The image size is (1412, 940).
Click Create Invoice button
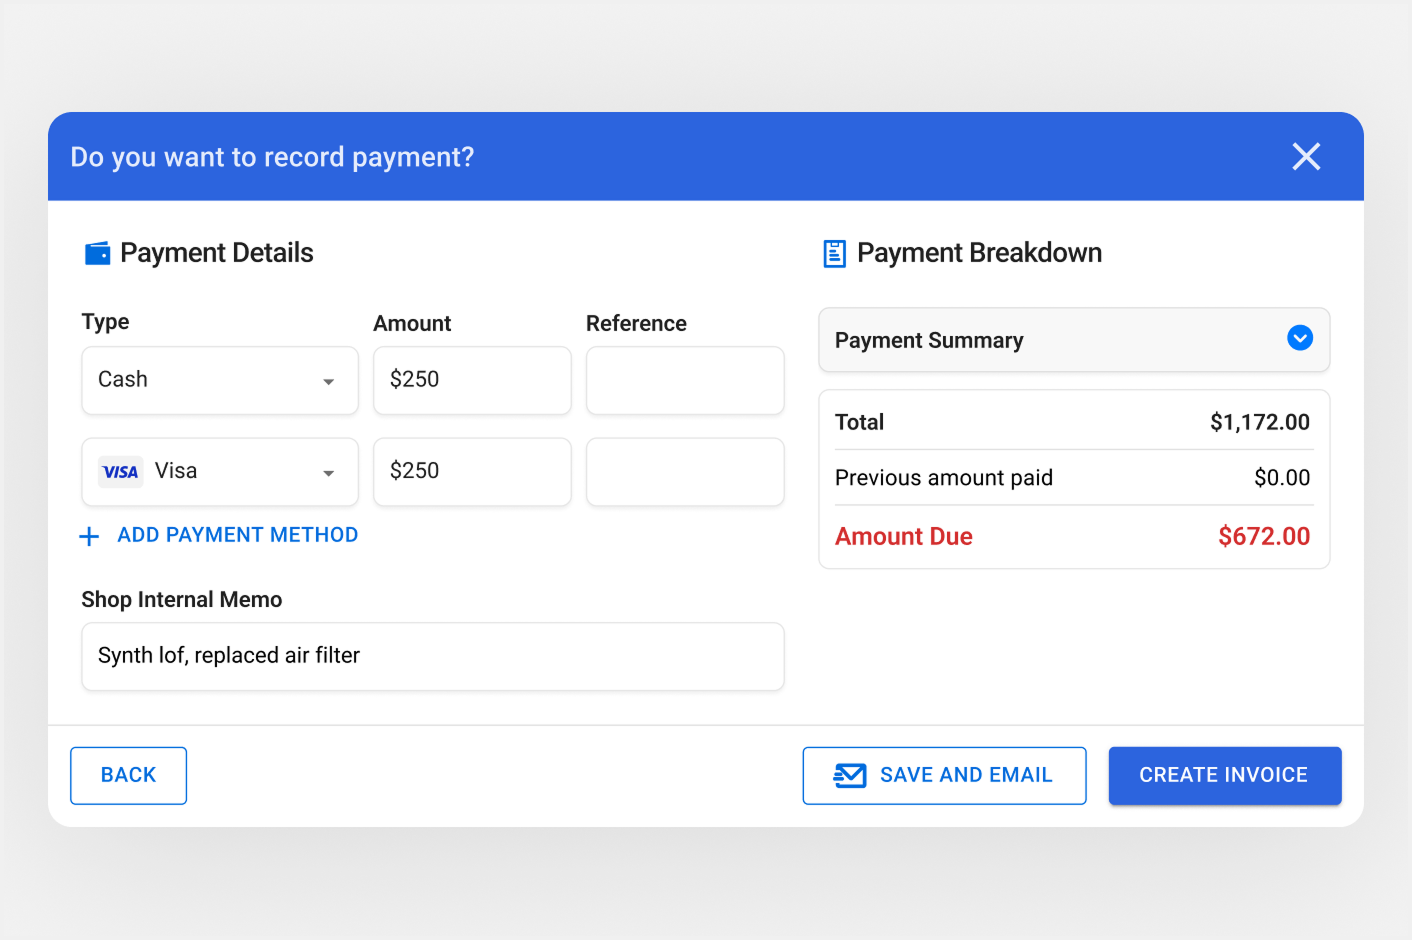coord(1225,776)
